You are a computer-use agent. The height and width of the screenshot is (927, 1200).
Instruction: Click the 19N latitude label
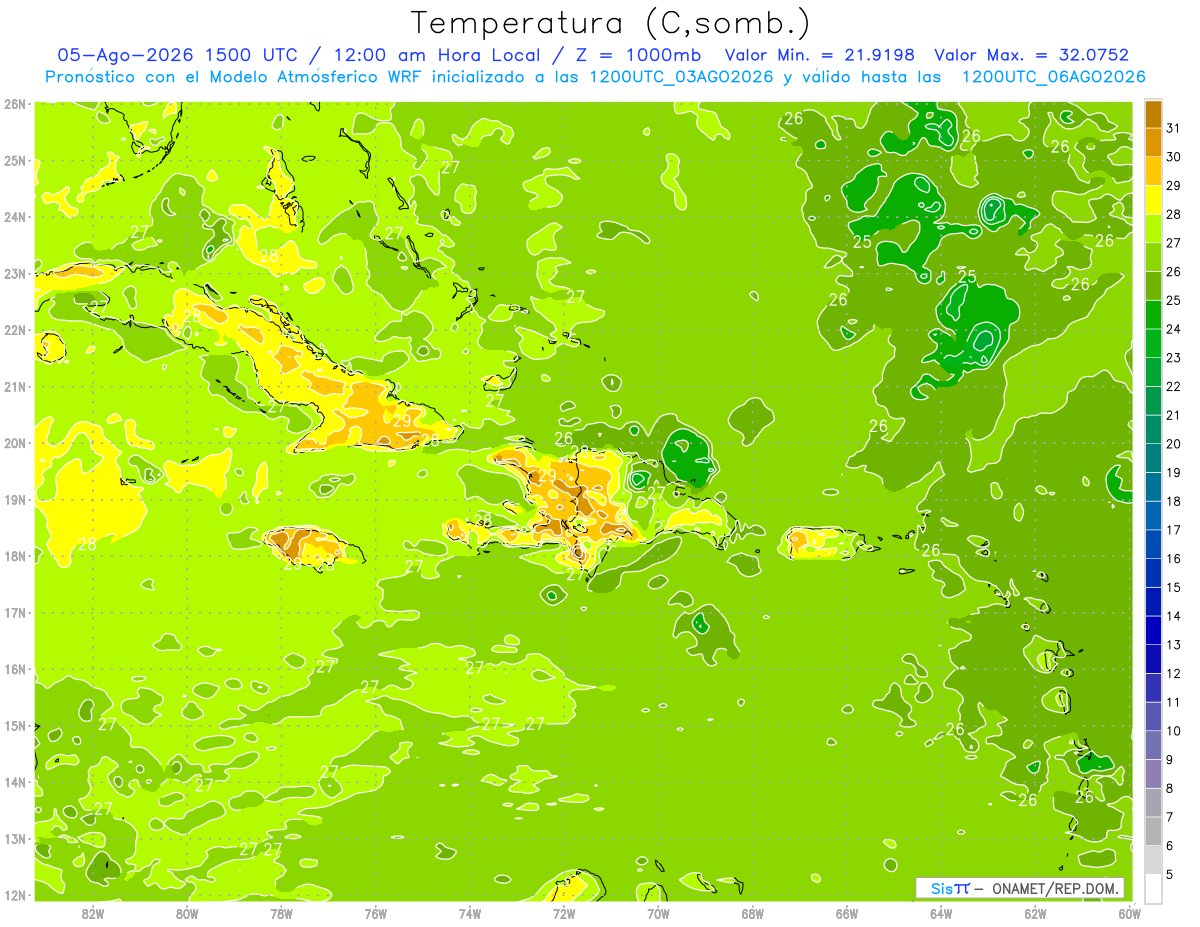[x=15, y=499]
